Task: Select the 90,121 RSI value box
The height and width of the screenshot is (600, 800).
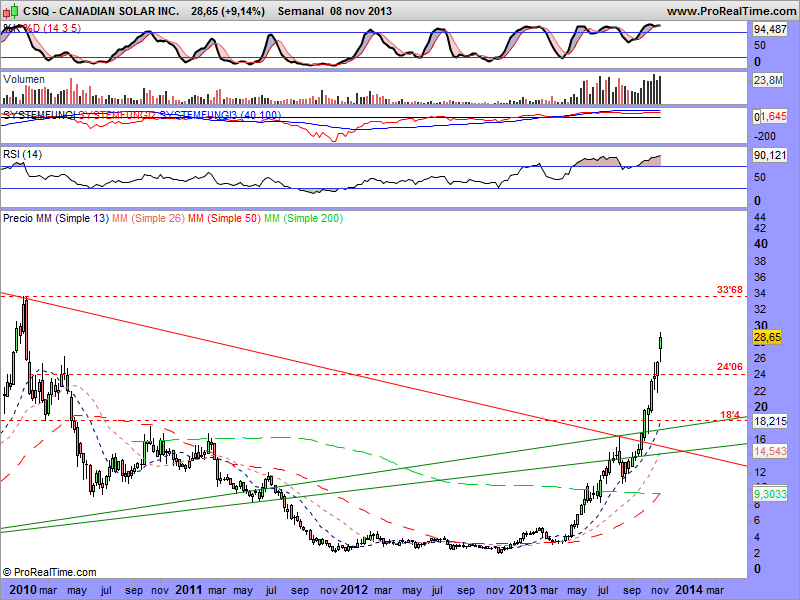Action: 770,155
